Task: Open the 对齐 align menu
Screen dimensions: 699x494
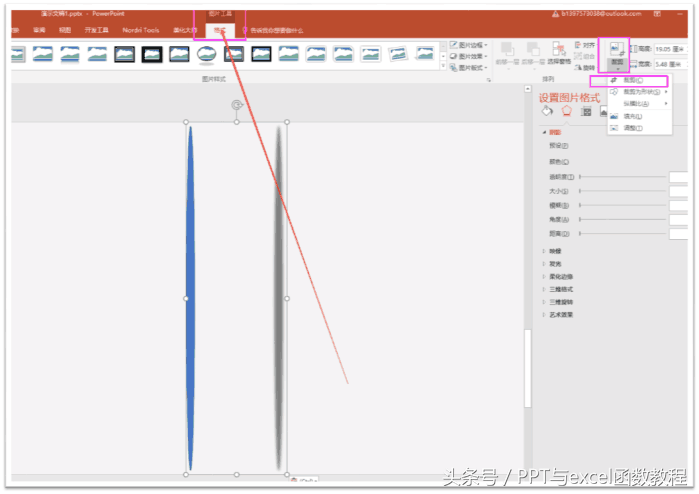Action: (584, 45)
